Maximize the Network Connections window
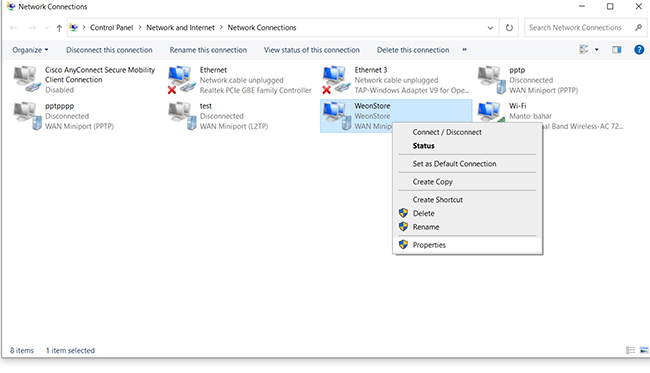Image resolution: width=650 pixels, height=373 pixels. 610,6
